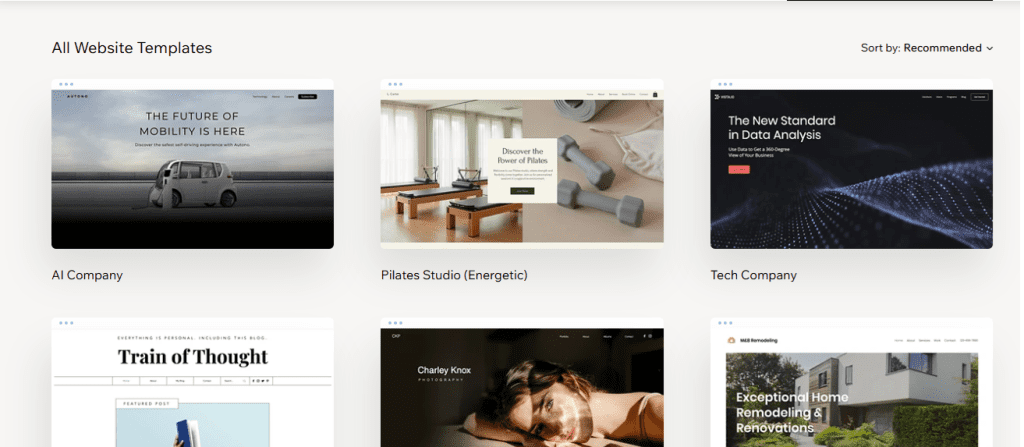Open the Sort by Recommended dropdown
This screenshot has width=1024, height=447.
tap(927, 48)
